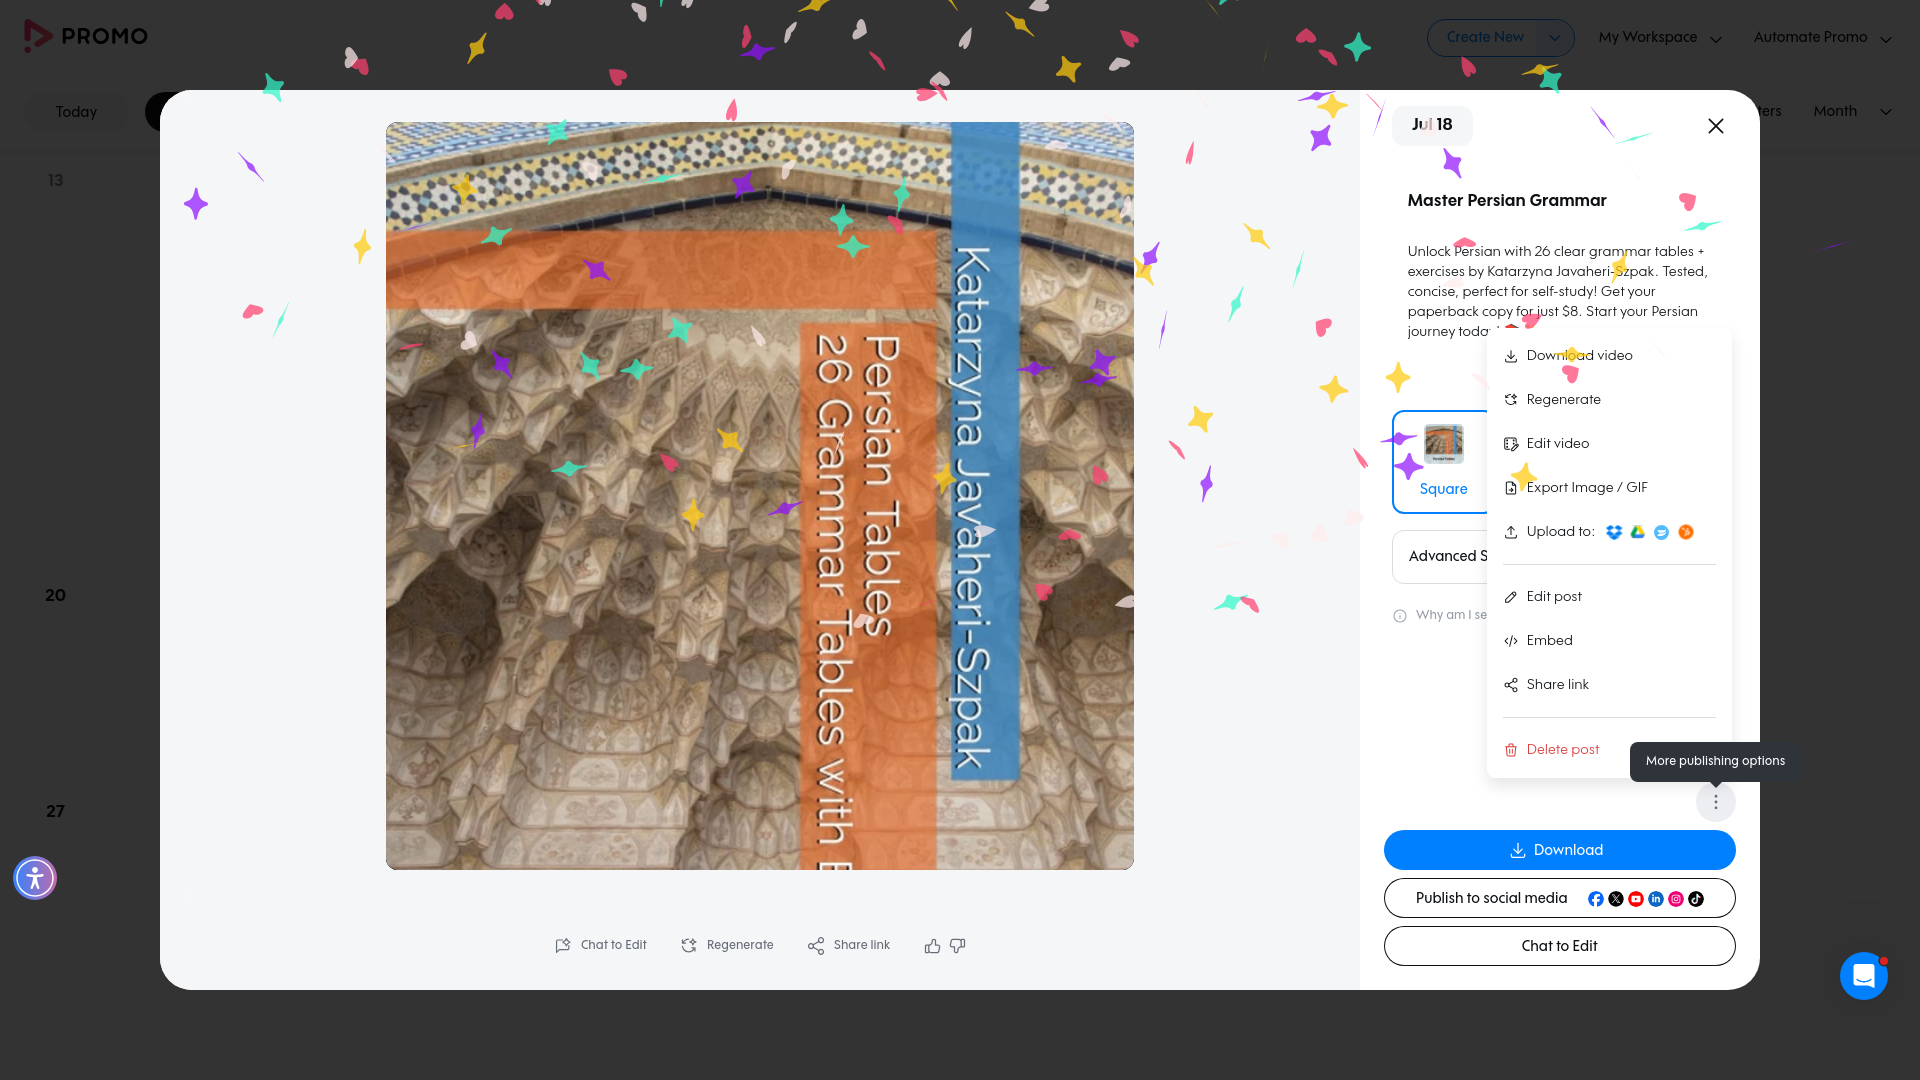The image size is (1920, 1080).
Task: Choose Regenerate in the options menu
Action: coord(1609,400)
